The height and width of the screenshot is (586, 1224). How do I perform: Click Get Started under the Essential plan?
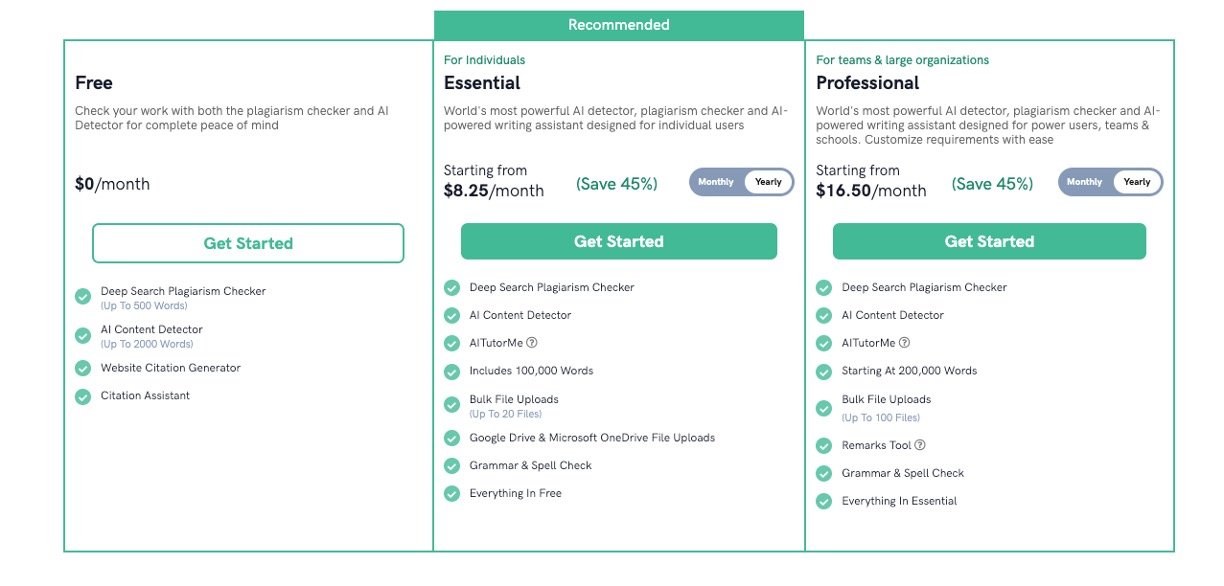(618, 241)
